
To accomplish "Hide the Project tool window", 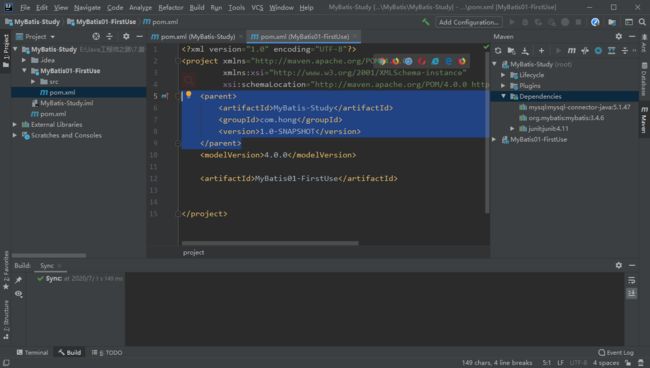I will (x=139, y=36).
